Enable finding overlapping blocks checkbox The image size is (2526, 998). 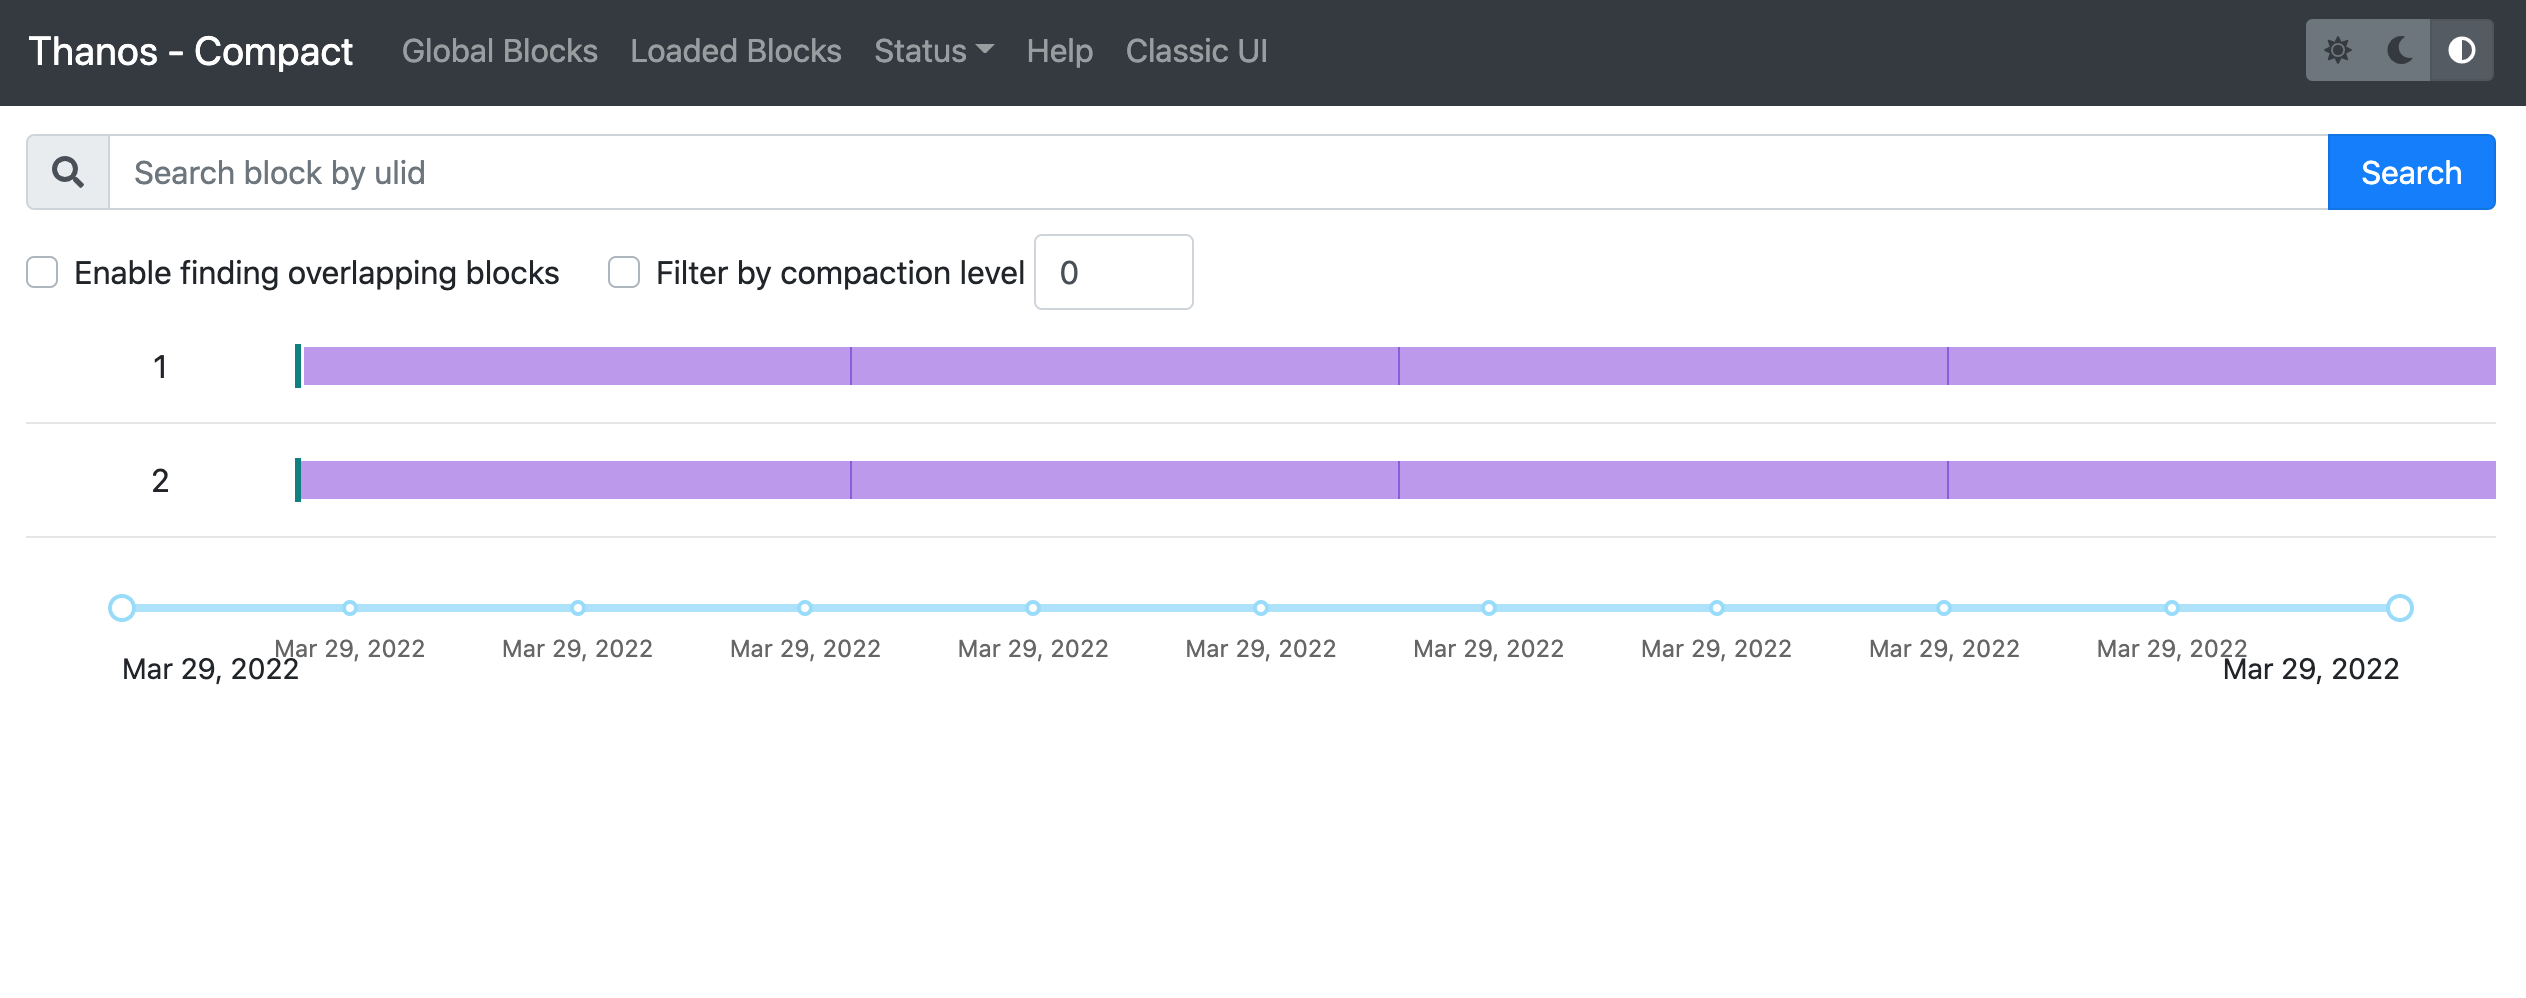[x=42, y=272]
